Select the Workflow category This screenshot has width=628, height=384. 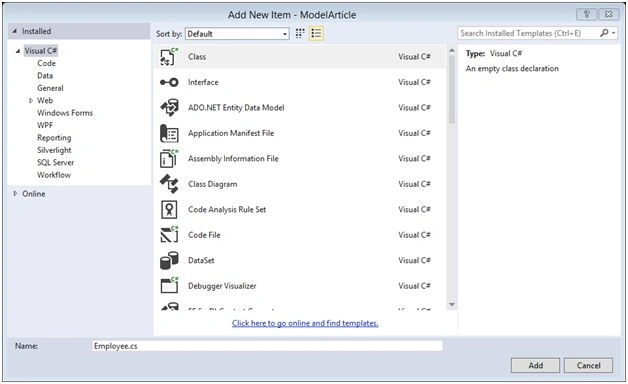pos(54,175)
